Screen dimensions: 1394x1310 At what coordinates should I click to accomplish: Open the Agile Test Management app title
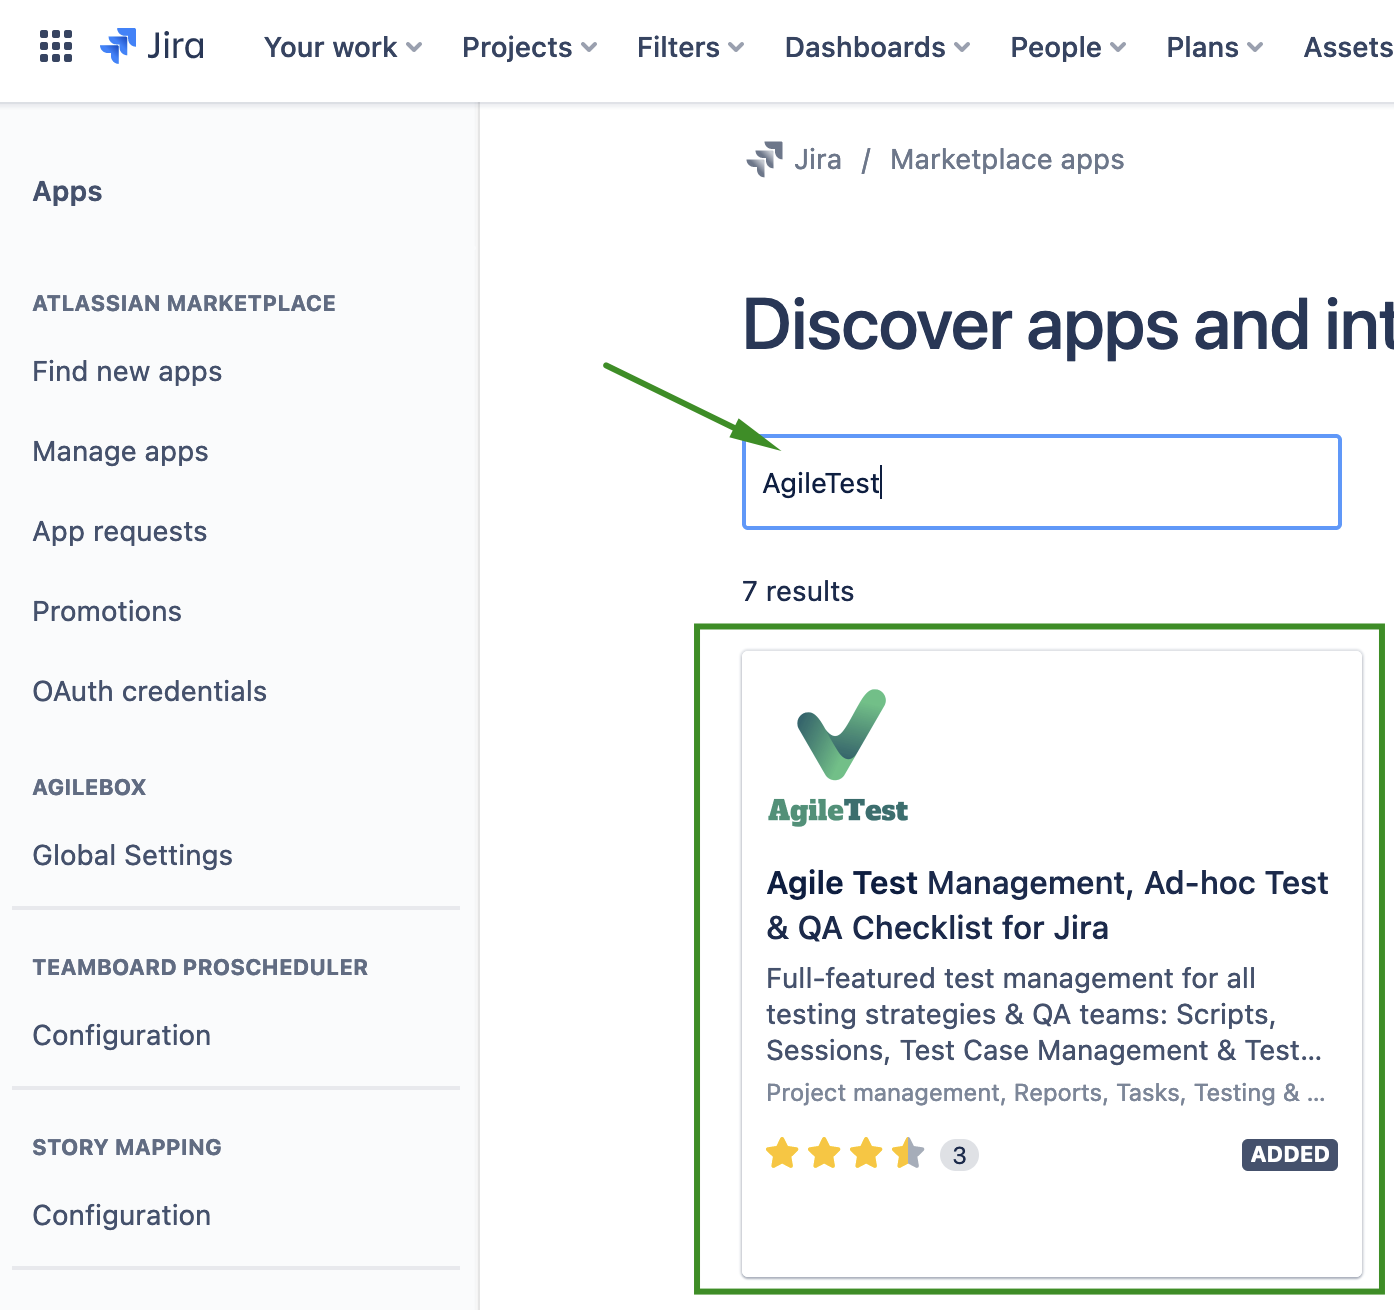(x=1047, y=905)
